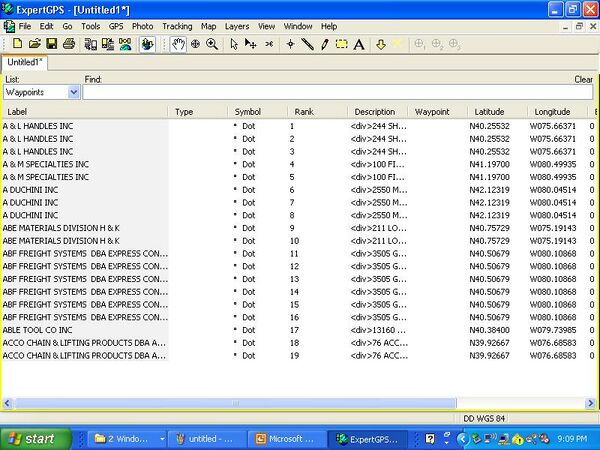Screen dimensions: 600x450
Task: Select the Text note A tool
Action: [359, 45]
